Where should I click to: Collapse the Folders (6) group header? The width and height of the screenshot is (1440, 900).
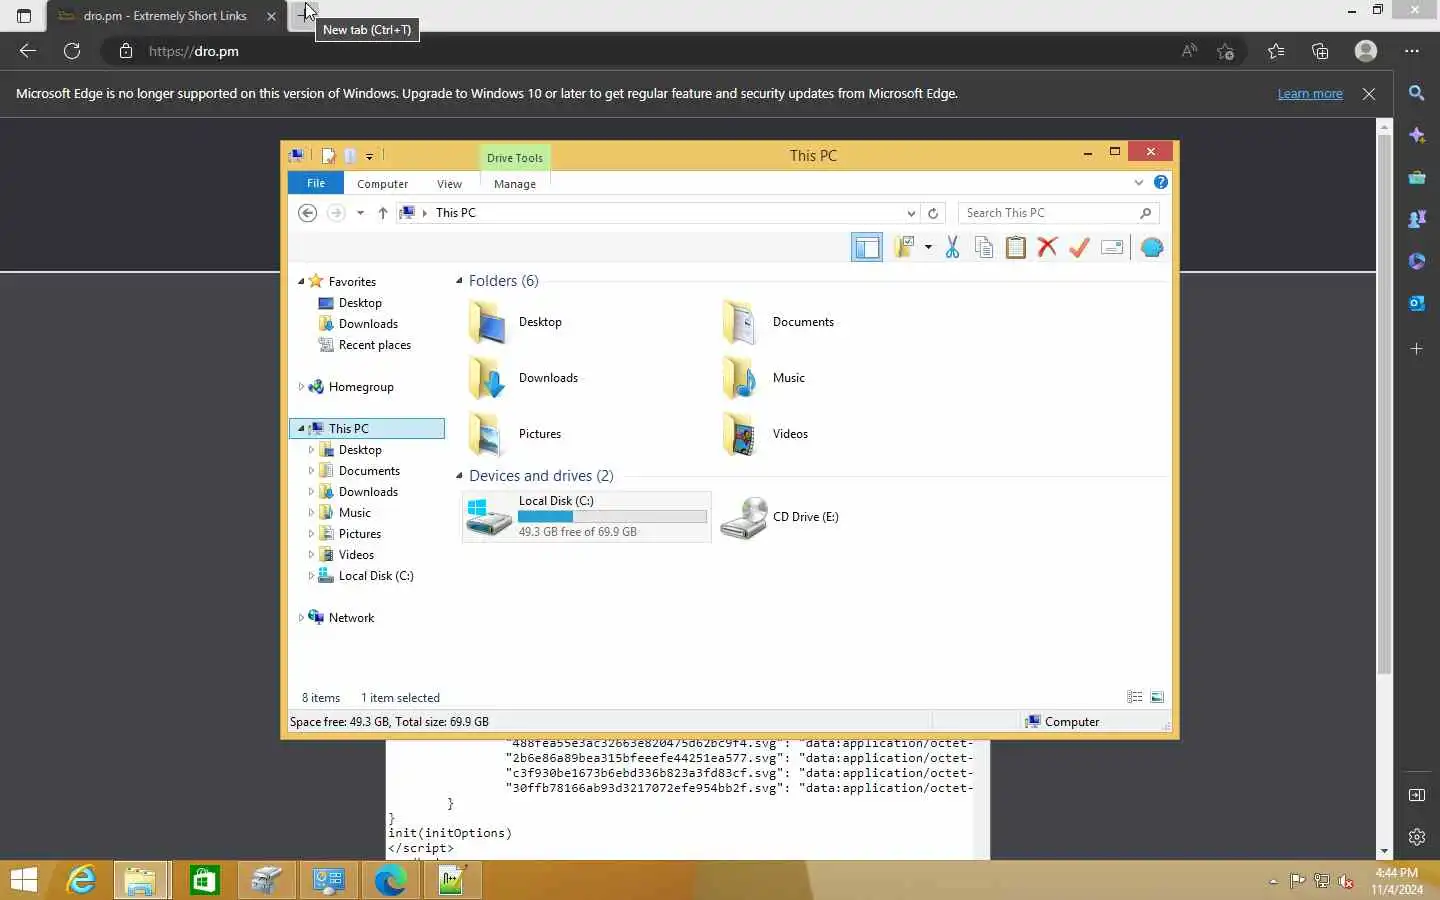coord(459,281)
